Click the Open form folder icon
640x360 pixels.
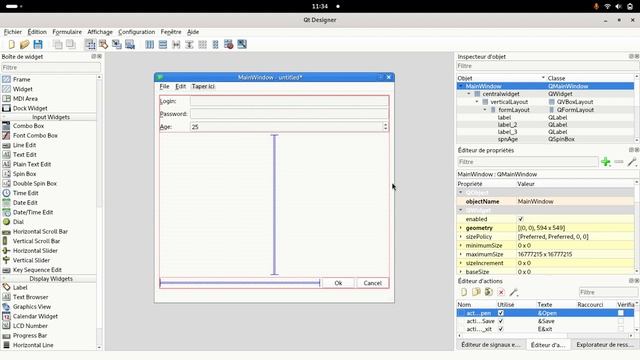(x=24, y=44)
